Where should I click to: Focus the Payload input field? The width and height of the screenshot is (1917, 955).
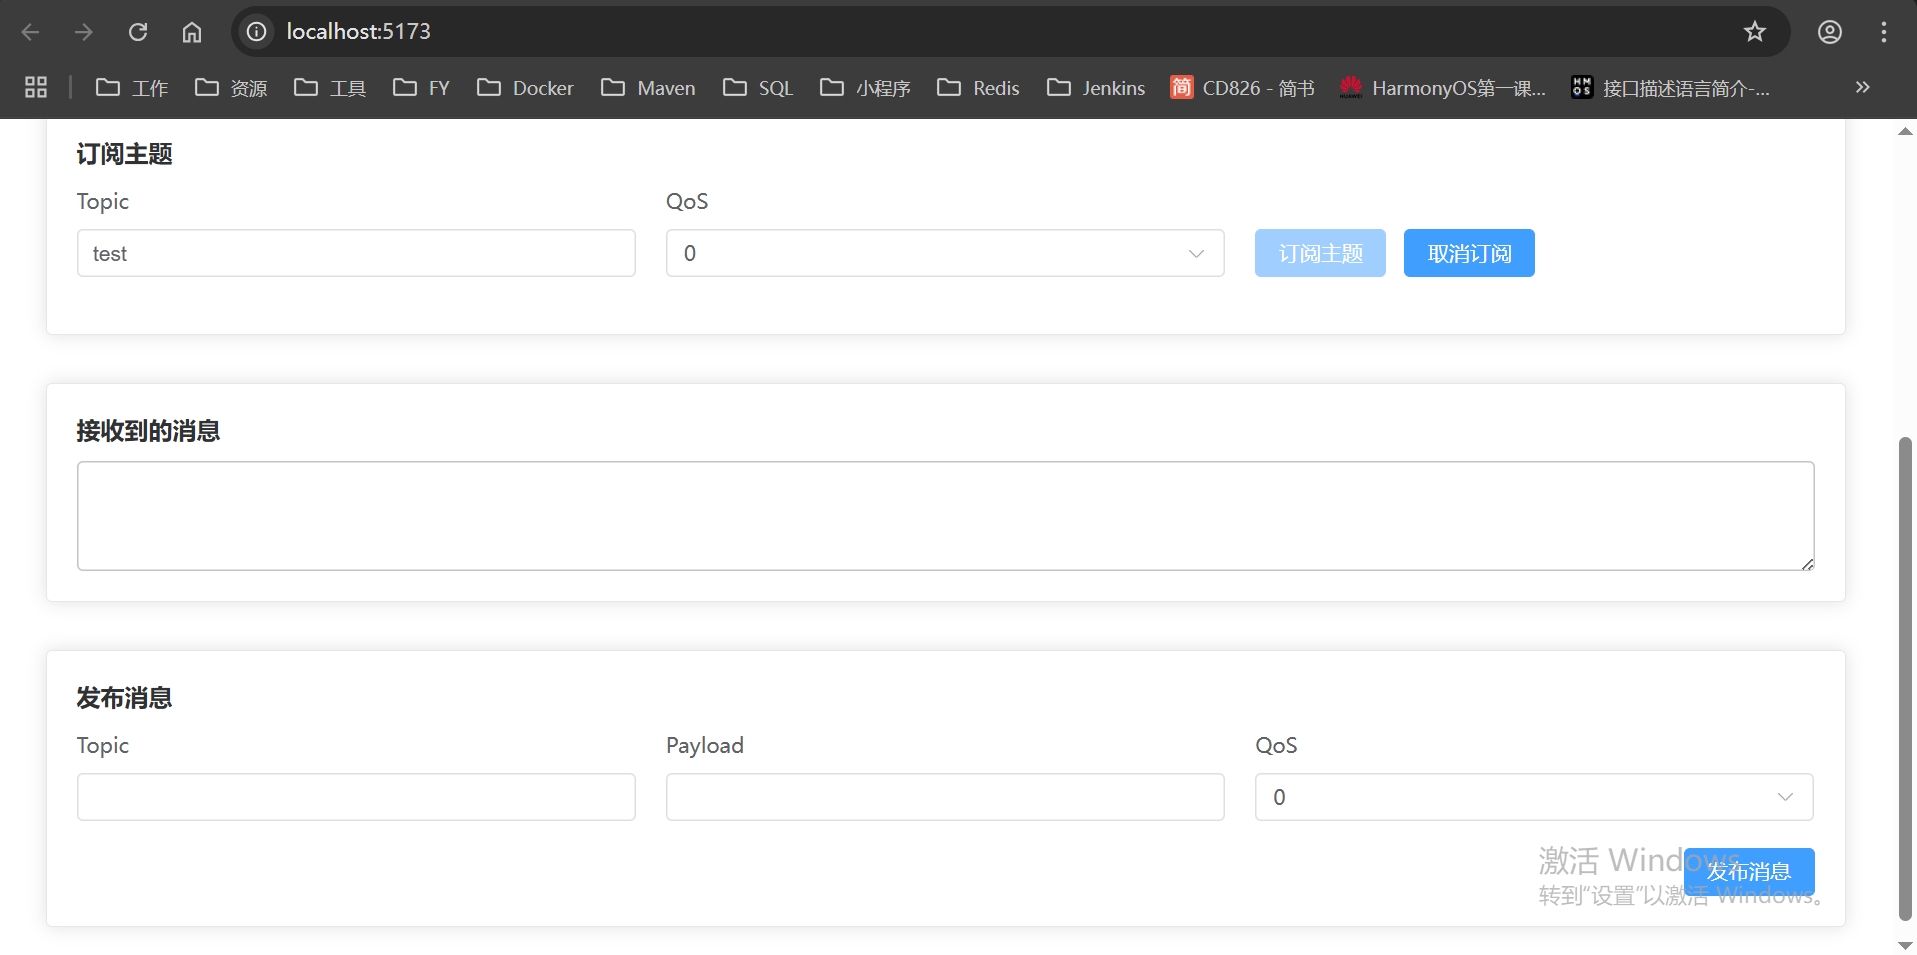pyautogui.click(x=945, y=797)
